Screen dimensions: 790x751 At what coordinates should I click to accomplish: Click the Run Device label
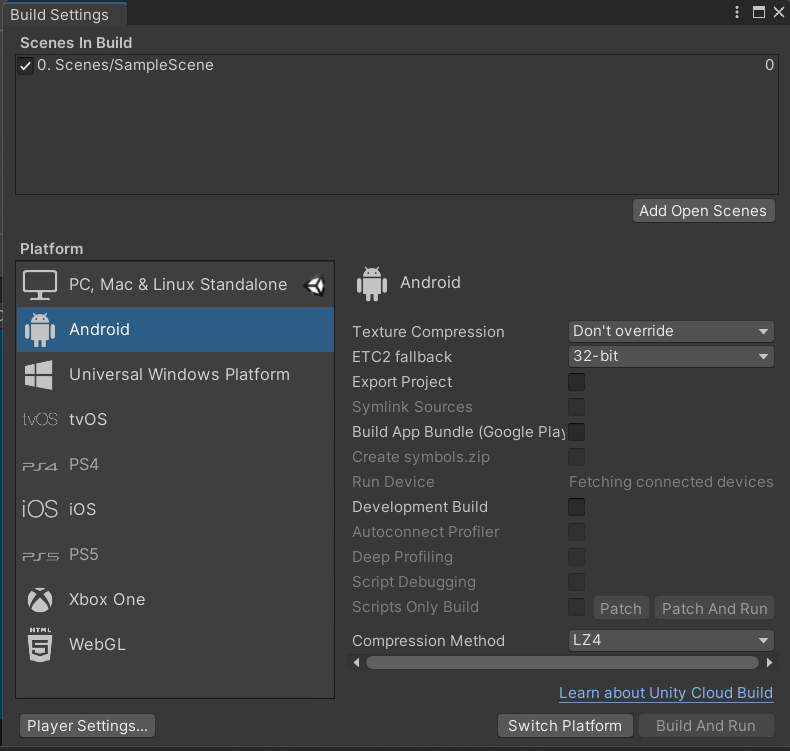pos(393,482)
